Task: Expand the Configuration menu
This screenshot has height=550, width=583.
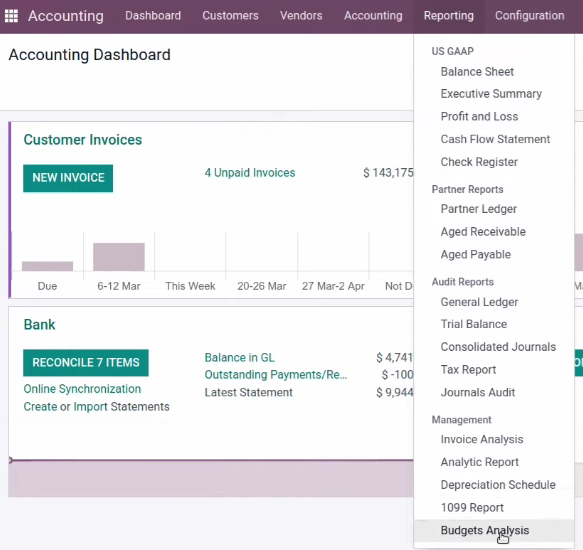Action: 529,16
